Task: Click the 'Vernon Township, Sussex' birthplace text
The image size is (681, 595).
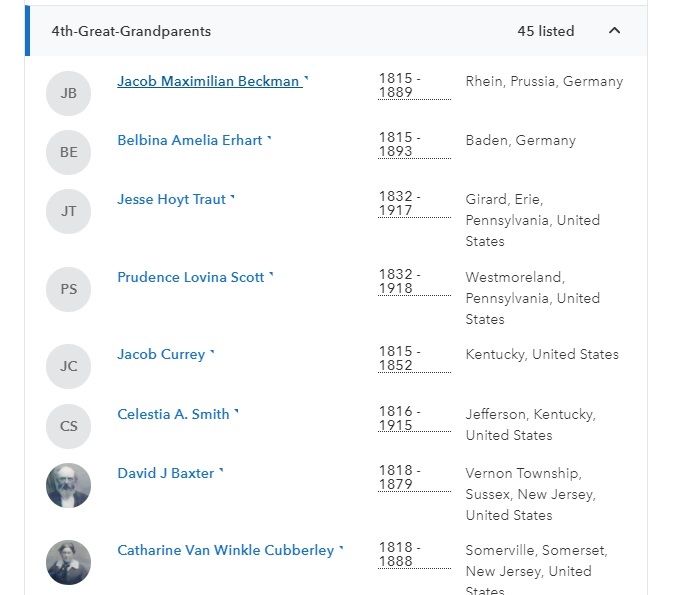Action: tap(531, 494)
